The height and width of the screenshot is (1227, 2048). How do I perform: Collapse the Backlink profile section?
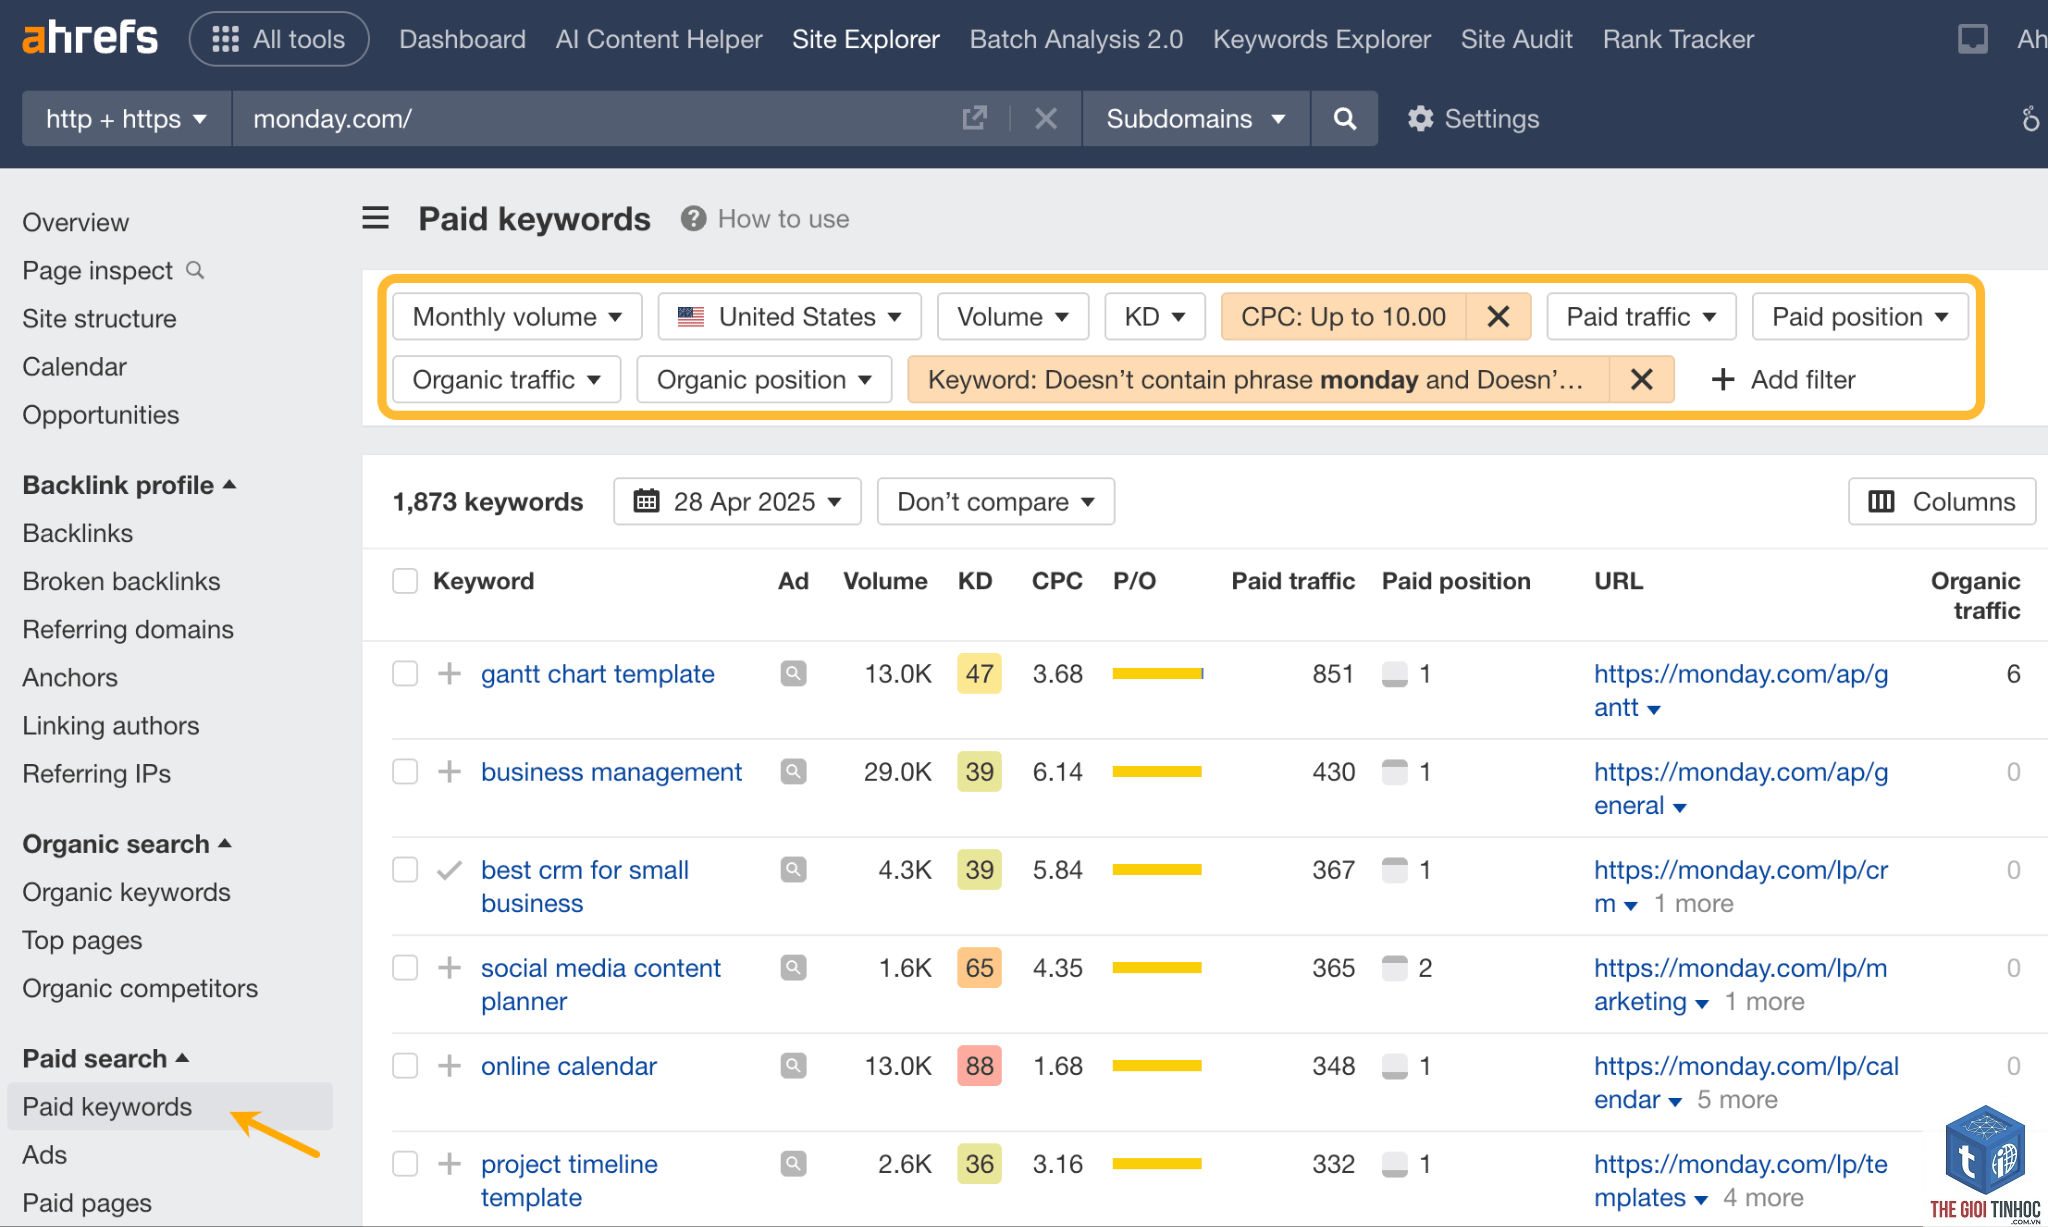coord(129,485)
